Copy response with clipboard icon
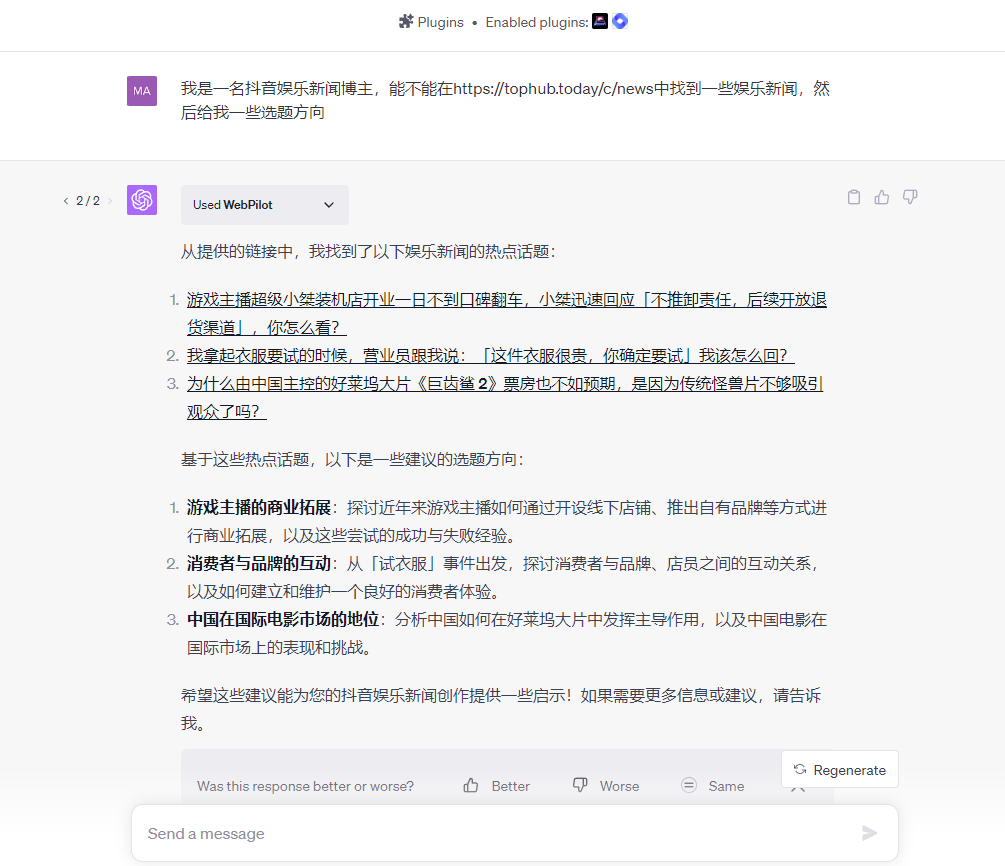1005x866 pixels. point(854,197)
